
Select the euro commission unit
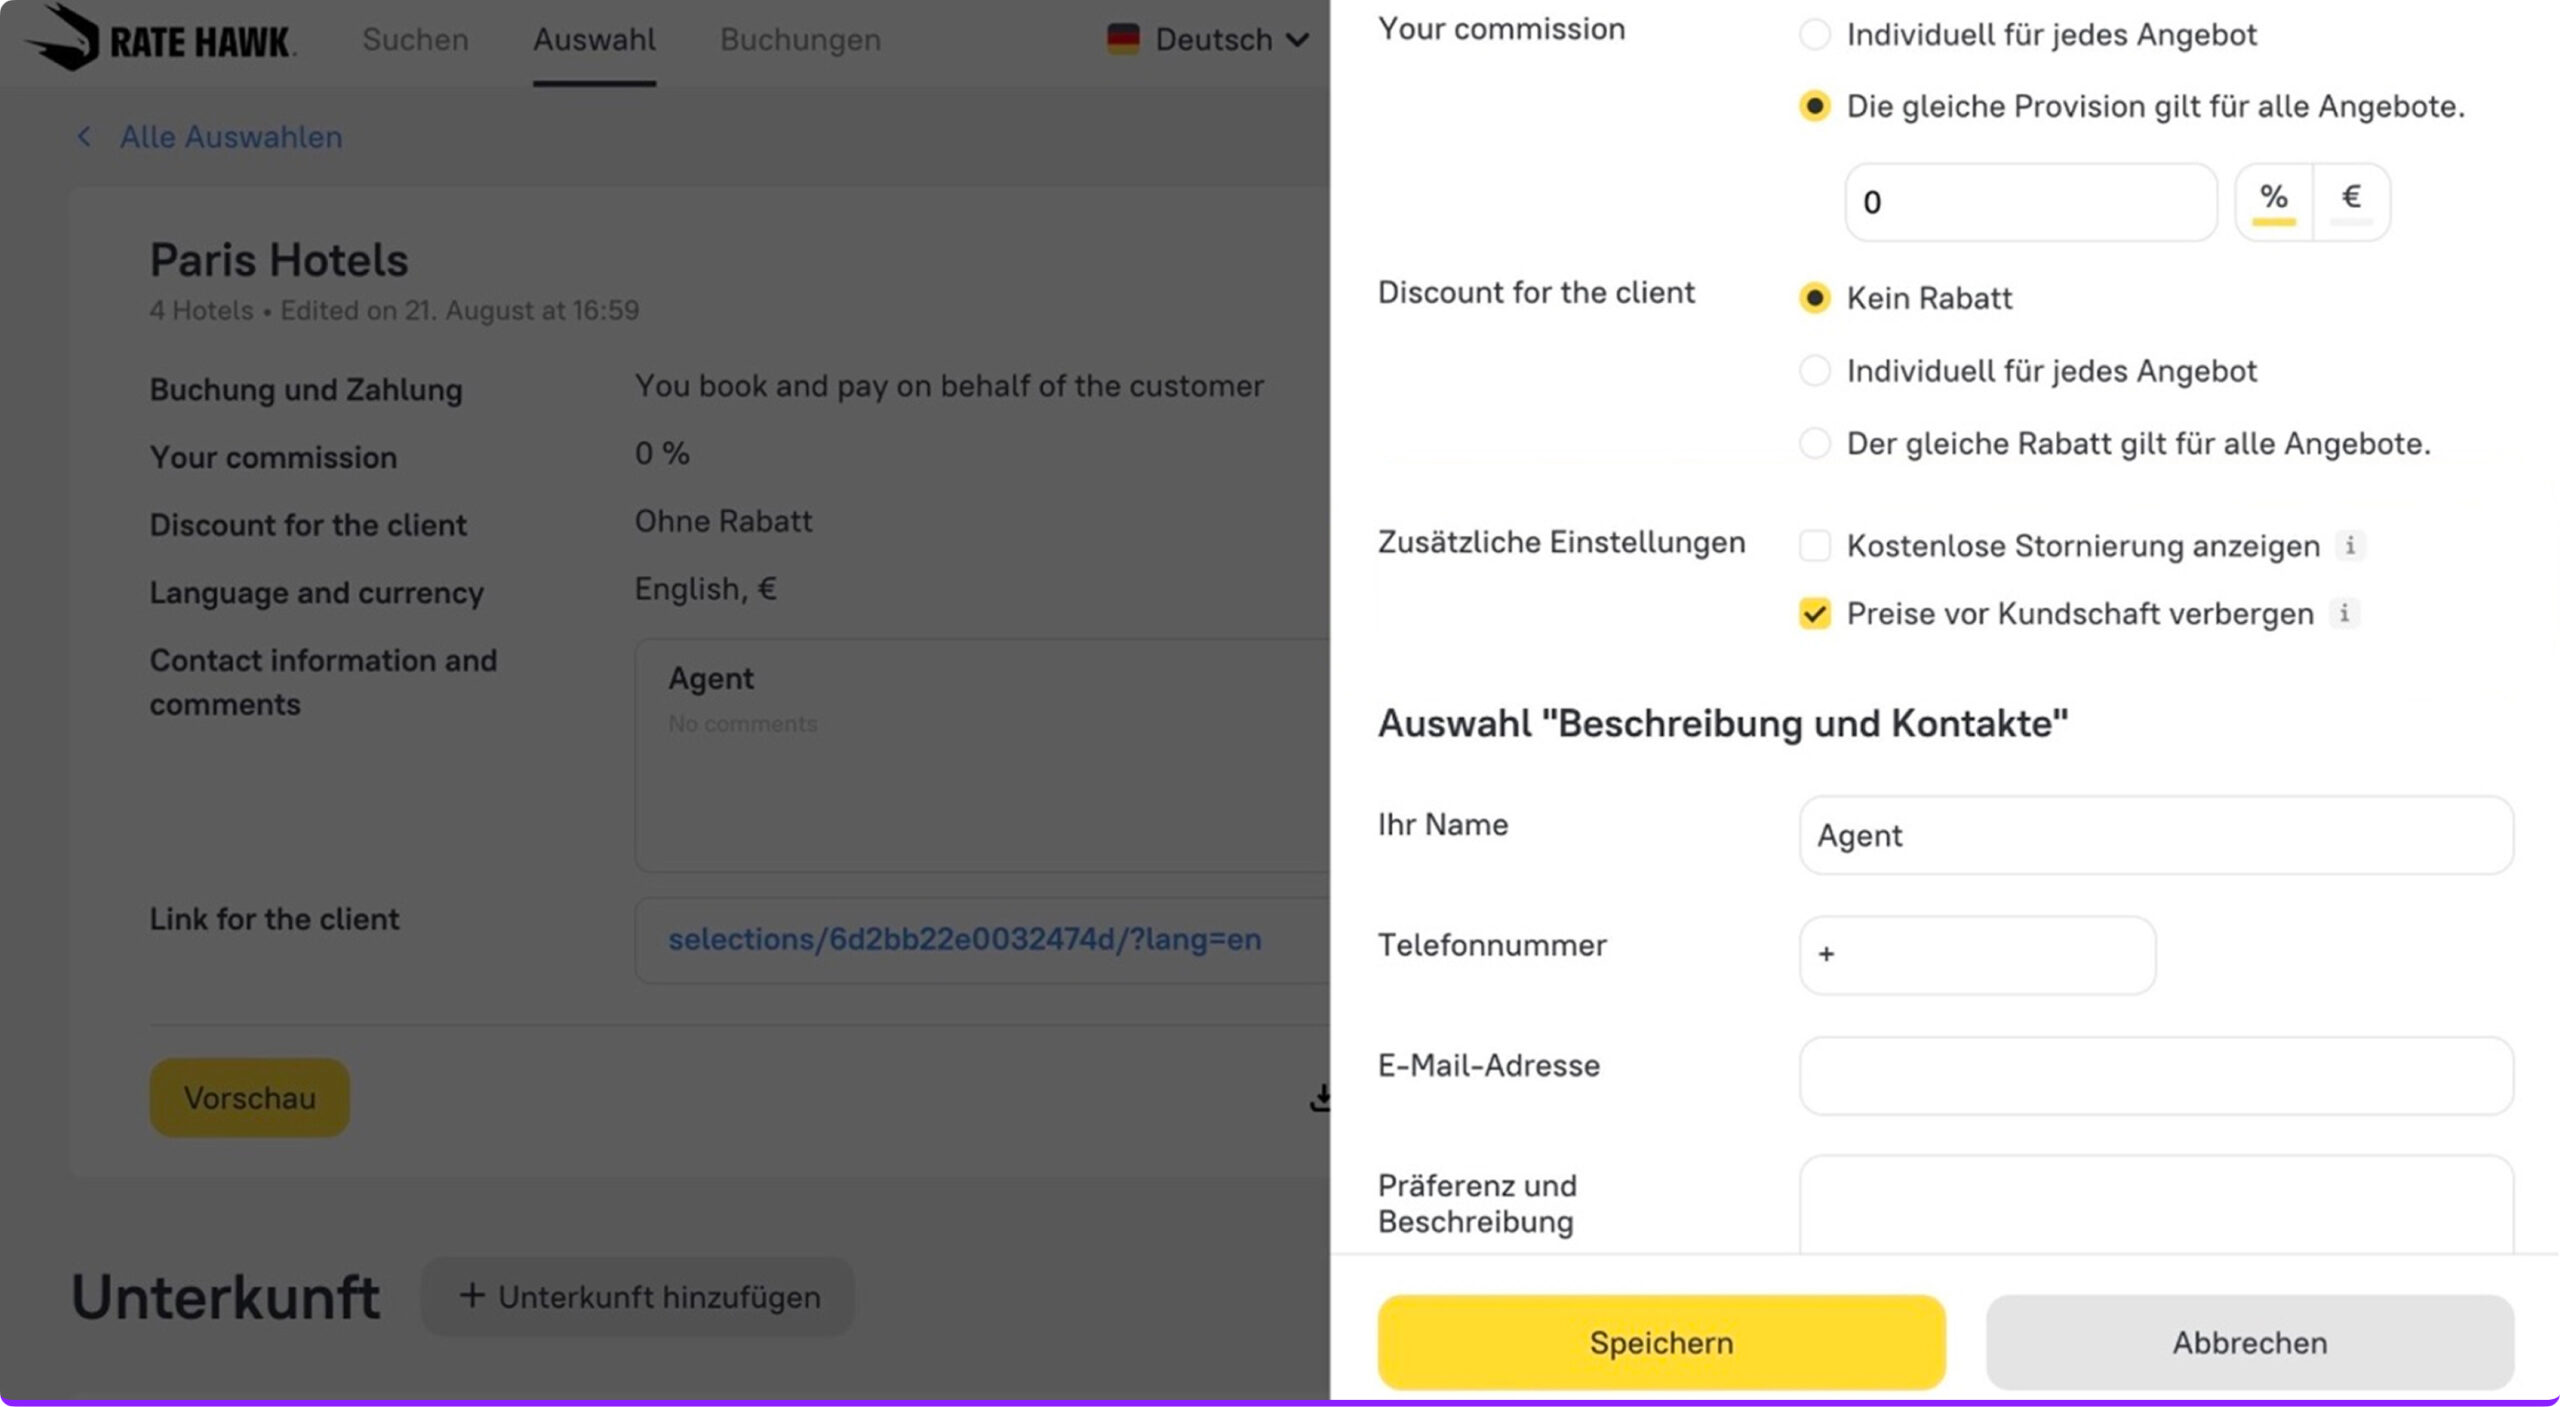point(2351,201)
